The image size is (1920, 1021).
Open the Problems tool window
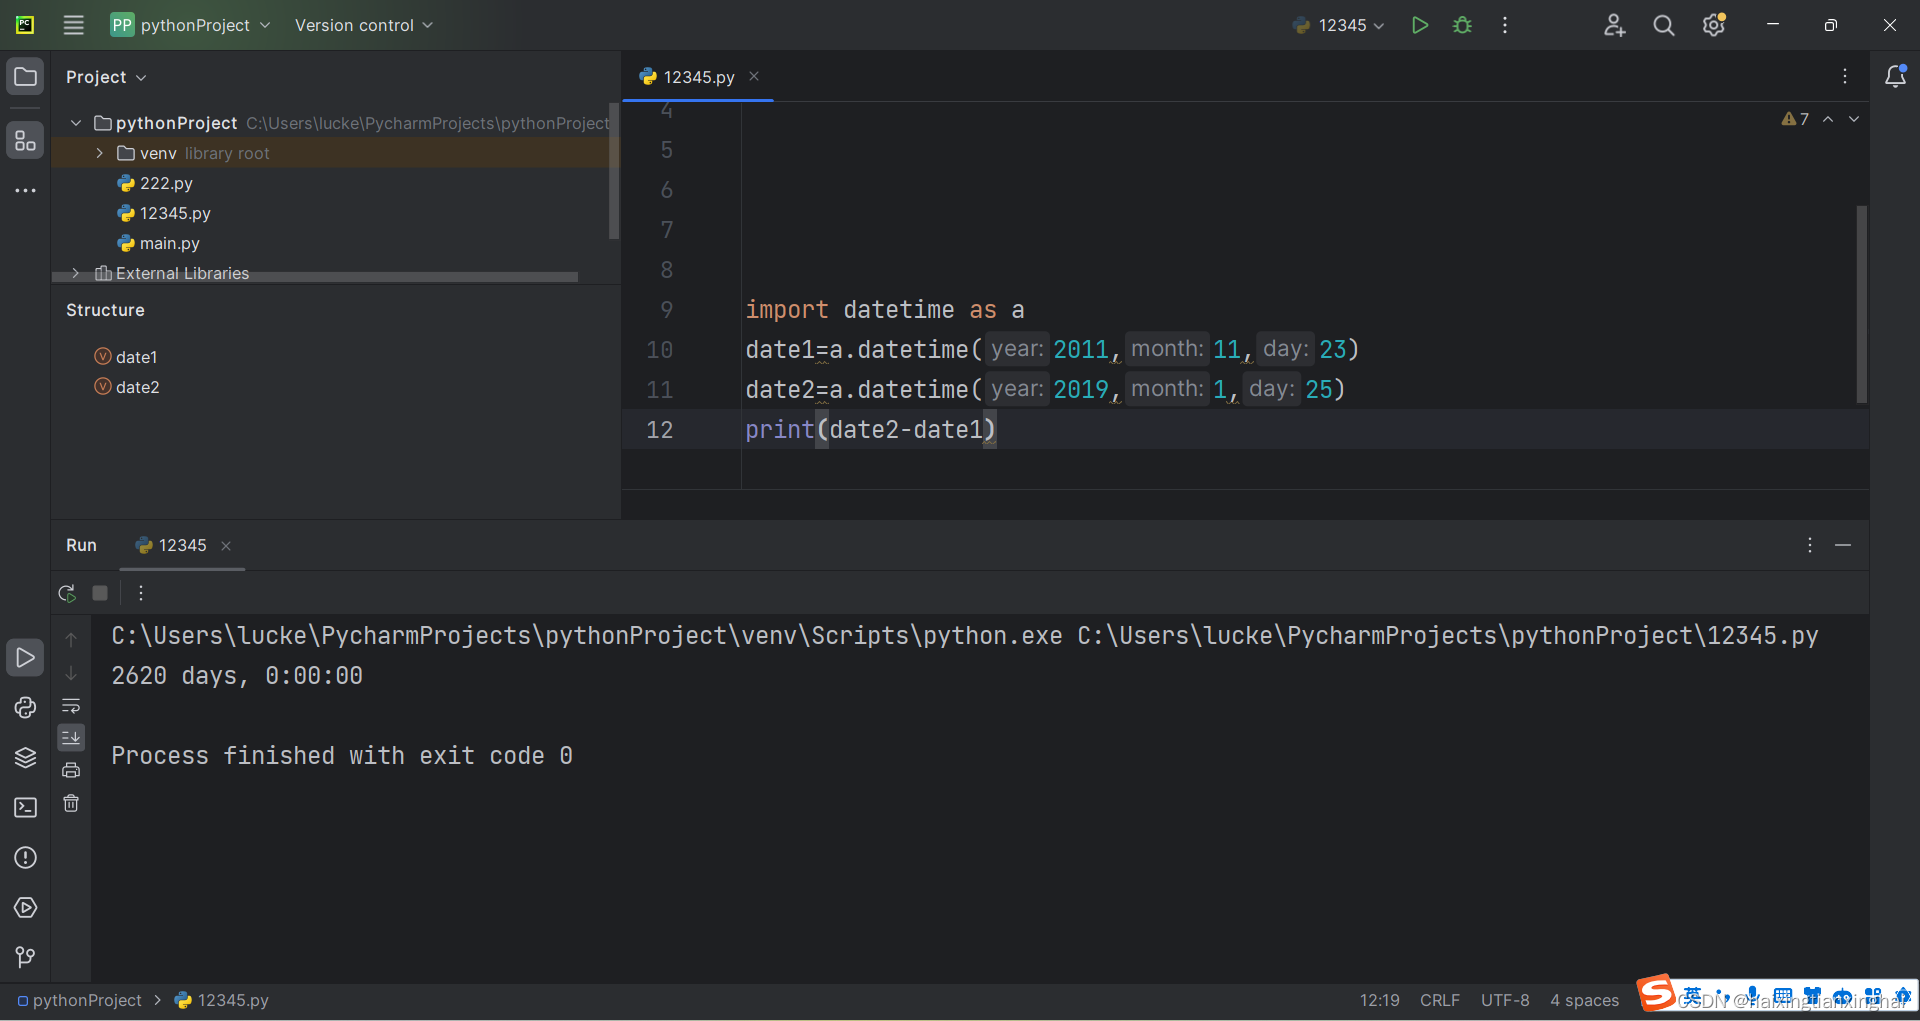[25, 857]
